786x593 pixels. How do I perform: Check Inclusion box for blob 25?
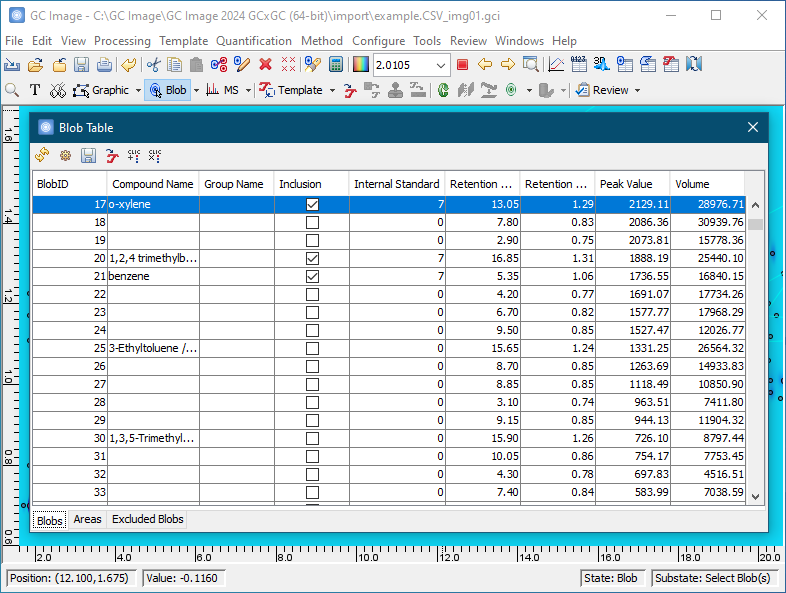pyautogui.click(x=312, y=348)
